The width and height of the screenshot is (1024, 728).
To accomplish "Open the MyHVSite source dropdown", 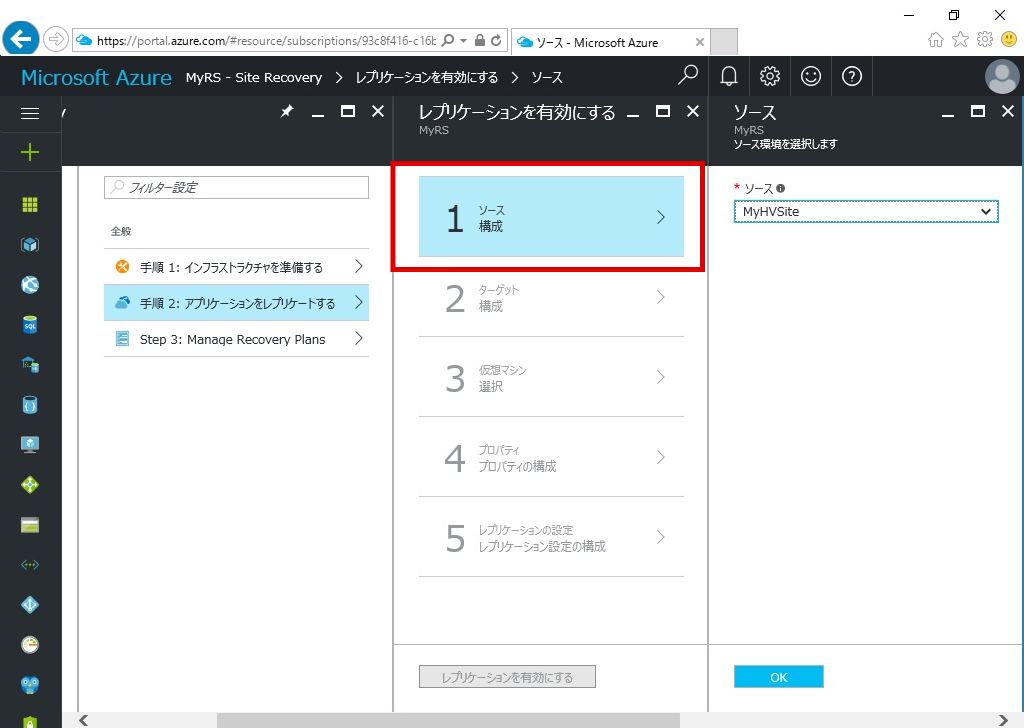I will tap(866, 212).
